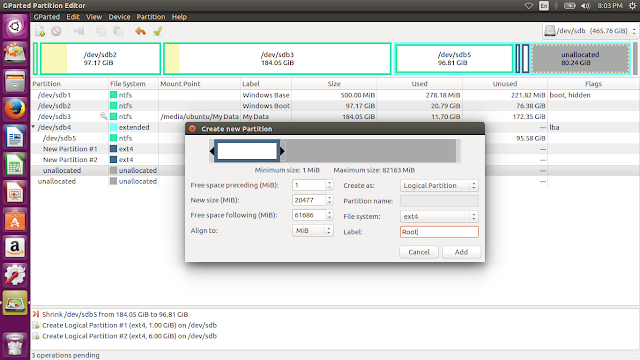
Task: Click the Flags column header
Action: click(593, 84)
